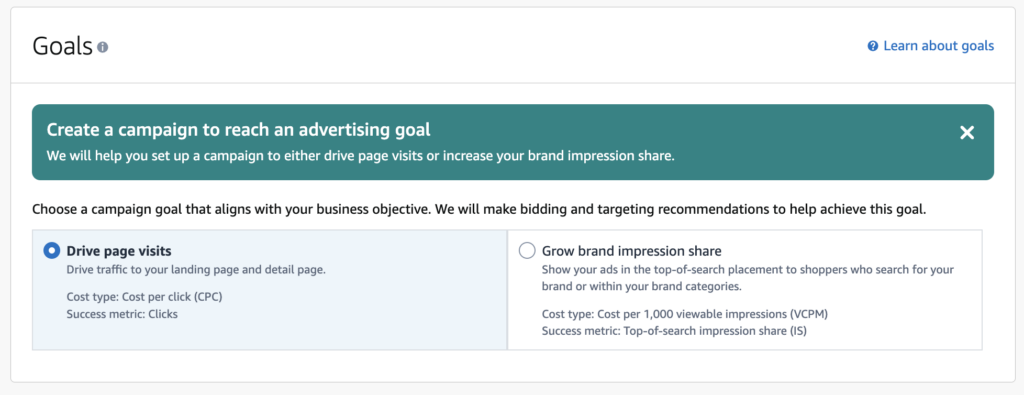The height and width of the screenshot is (395, 1024).
Task: Click the banner subtitle about brand impression share
Action: 360,157
